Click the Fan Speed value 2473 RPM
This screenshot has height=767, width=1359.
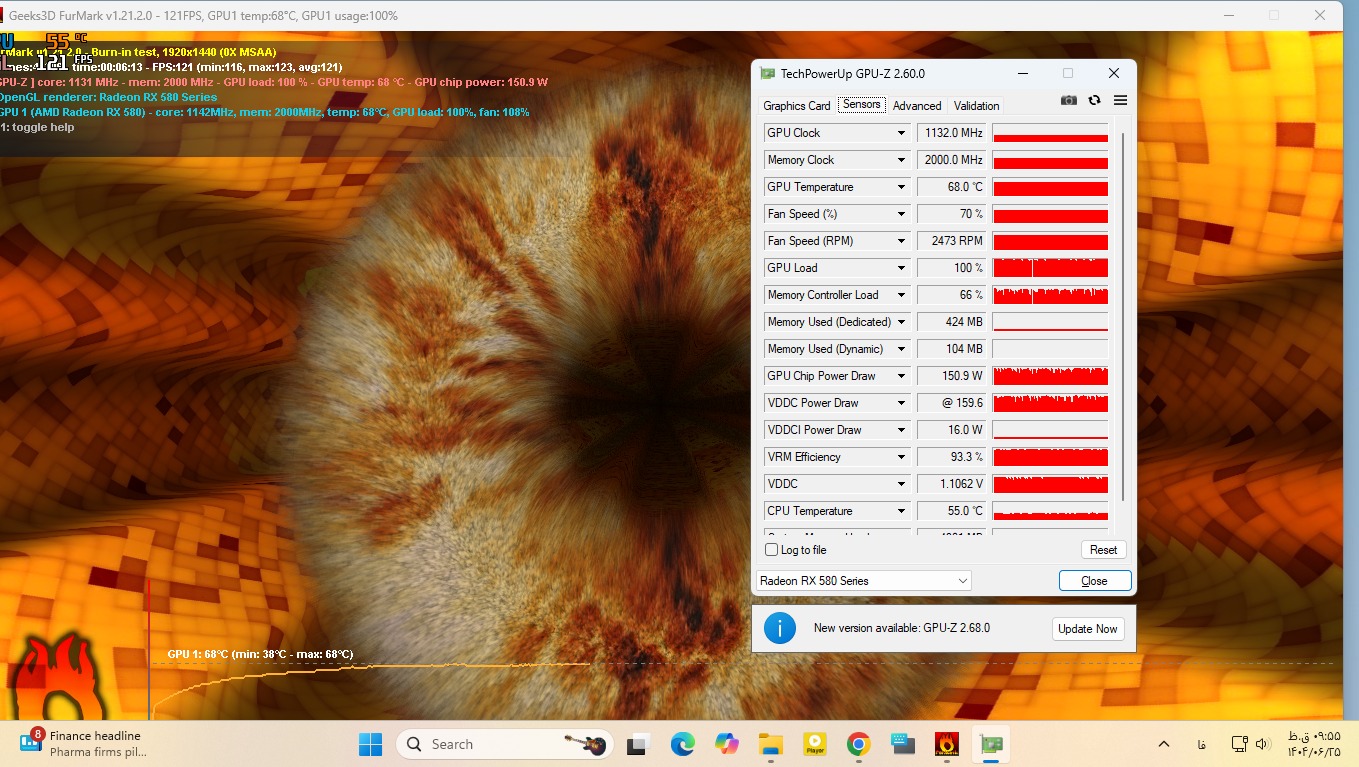coord(952,241)
